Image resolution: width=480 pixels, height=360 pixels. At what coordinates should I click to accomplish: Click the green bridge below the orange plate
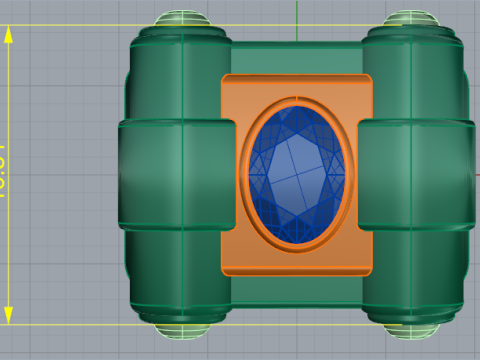[297, 292]
